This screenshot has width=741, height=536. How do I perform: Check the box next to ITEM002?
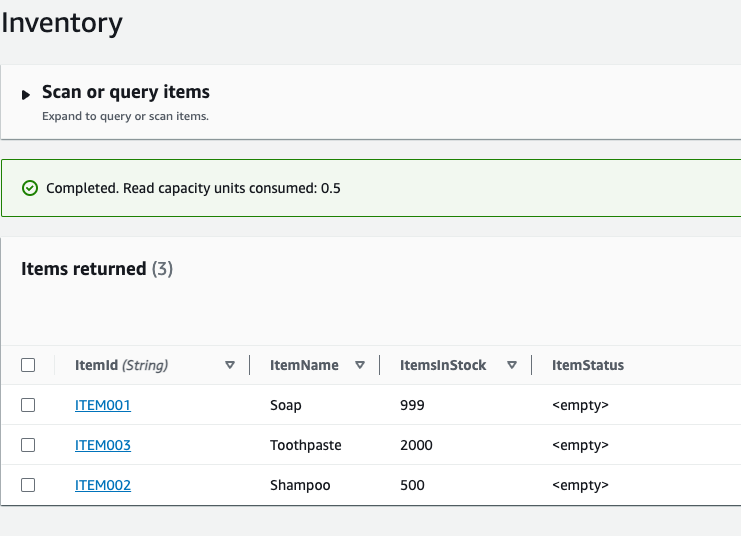click(28, 485)
